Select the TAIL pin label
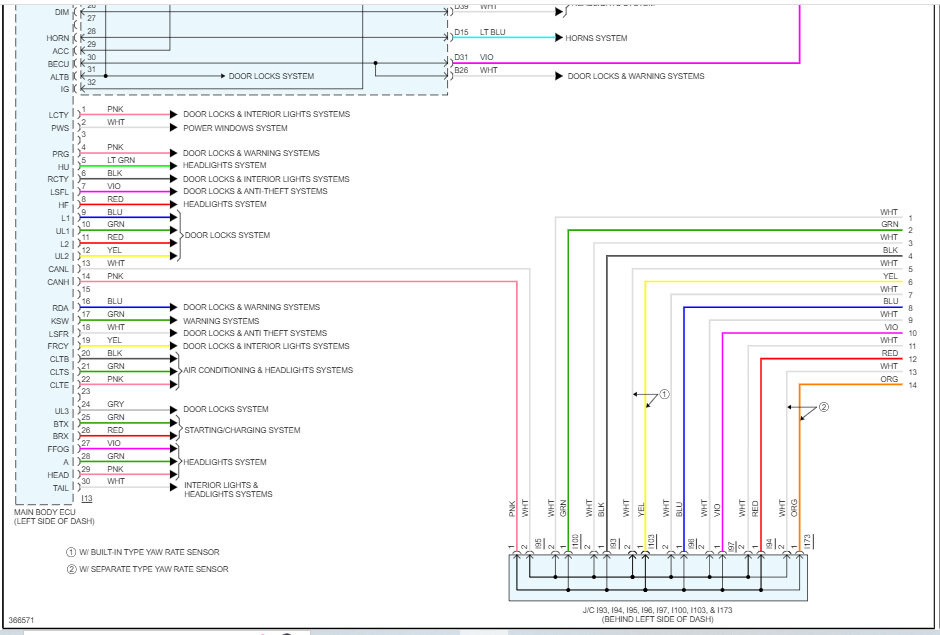This screenshot has height=635, width=940. pyautogui.click(x=61, y=487)
